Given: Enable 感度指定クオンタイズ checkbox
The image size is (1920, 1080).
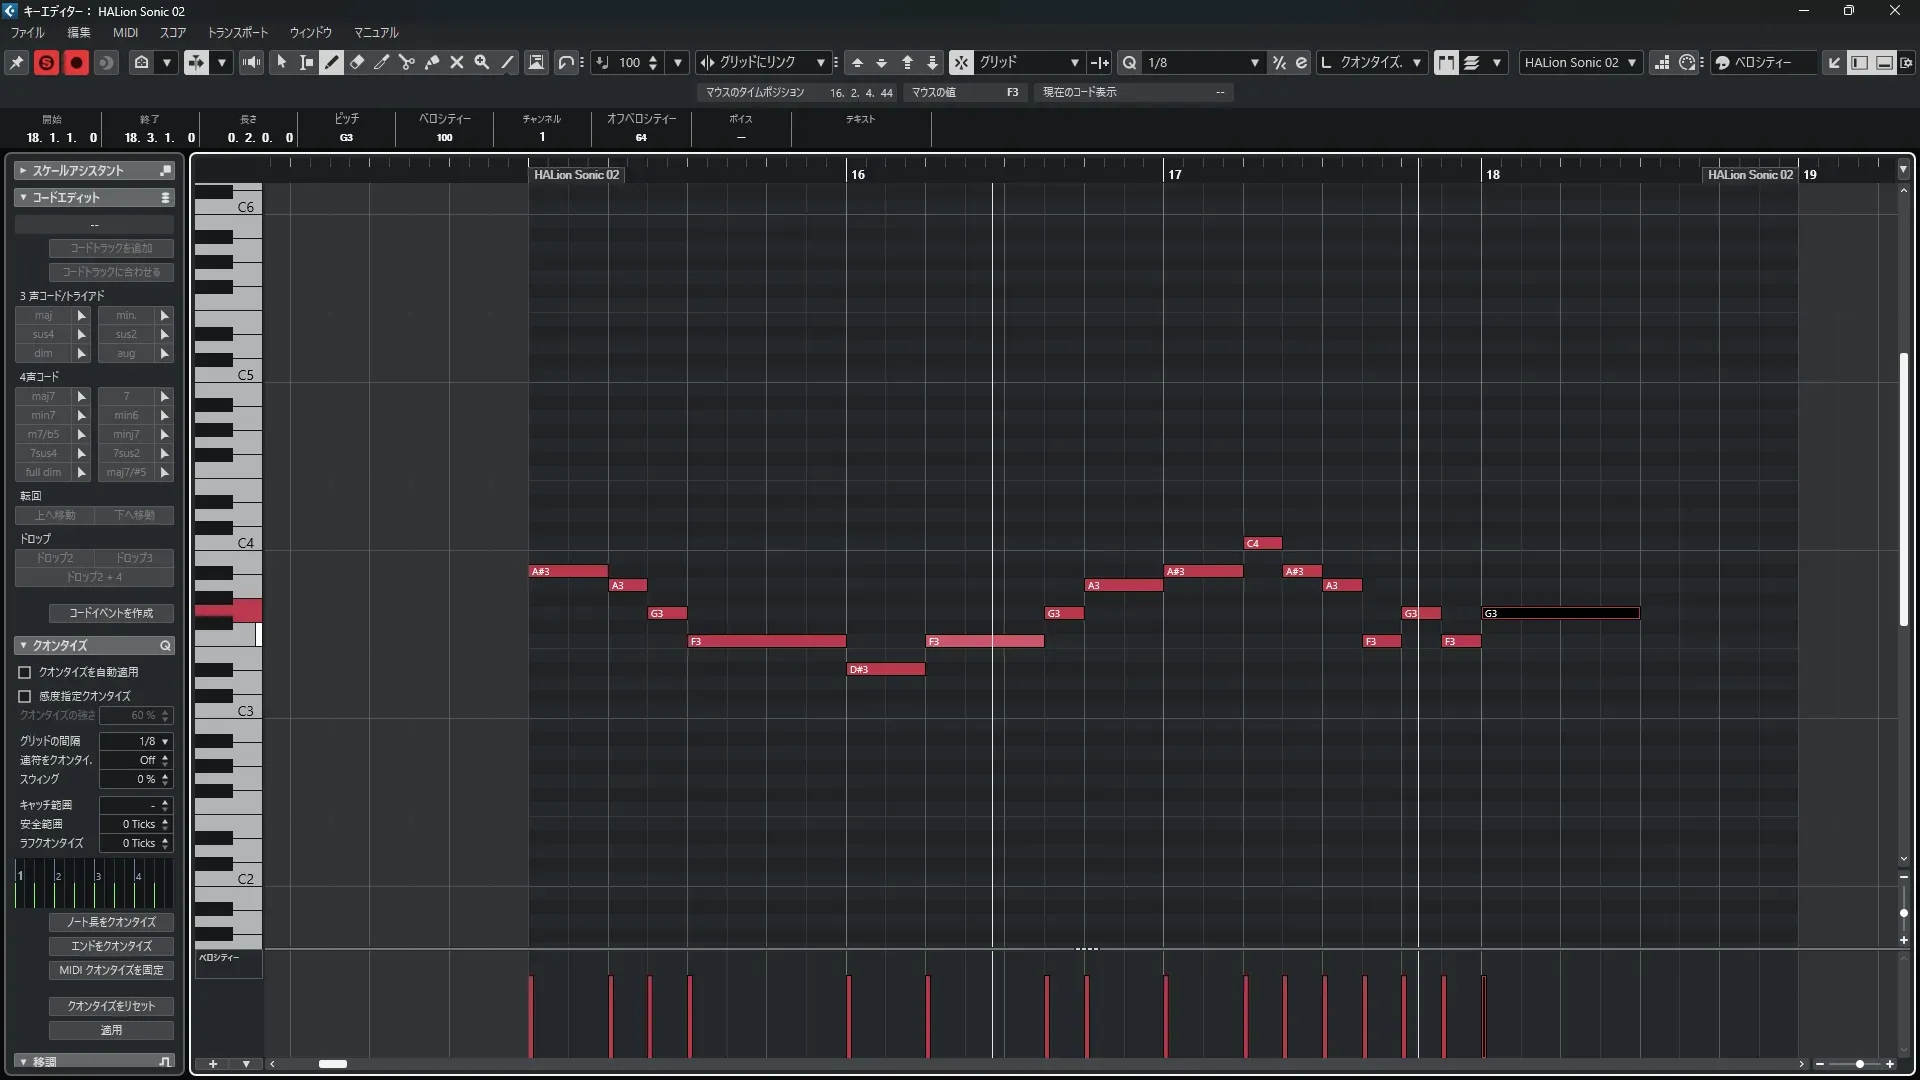Looking at the screenshot, I should point(25,696).
